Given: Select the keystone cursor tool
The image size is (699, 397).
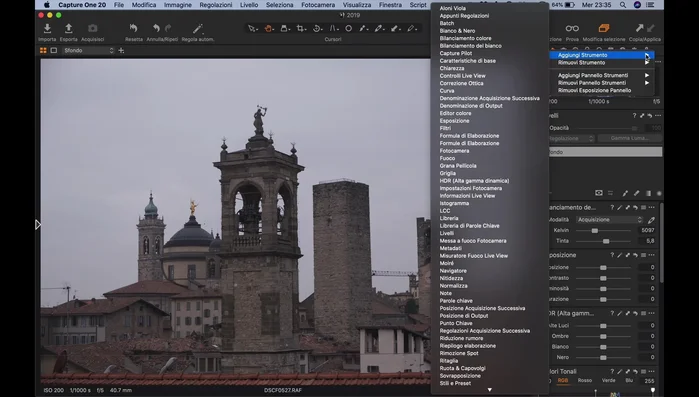Looking at the screenshot, I should (x=333, y=29).
